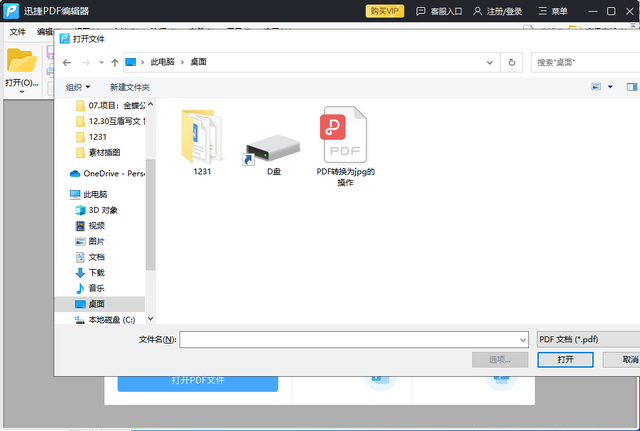640x431 pixels.
Task: Select the D盘 drive shortcut
Action: 273,154
